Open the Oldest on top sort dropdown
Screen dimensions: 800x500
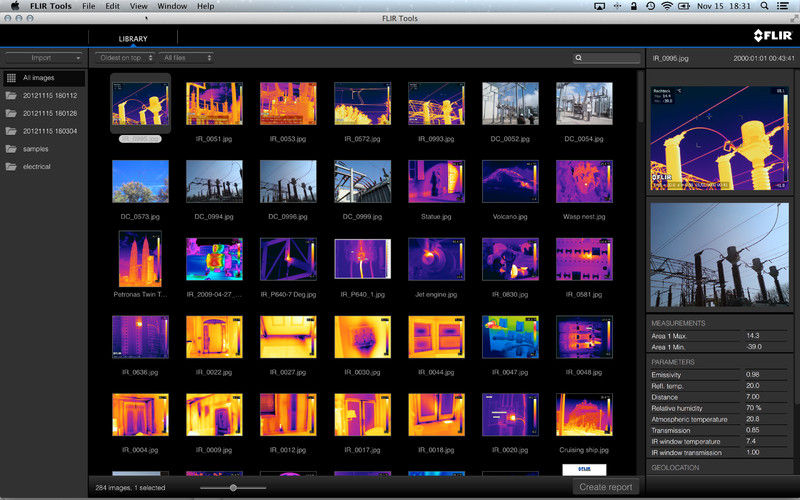click(124, 58)
